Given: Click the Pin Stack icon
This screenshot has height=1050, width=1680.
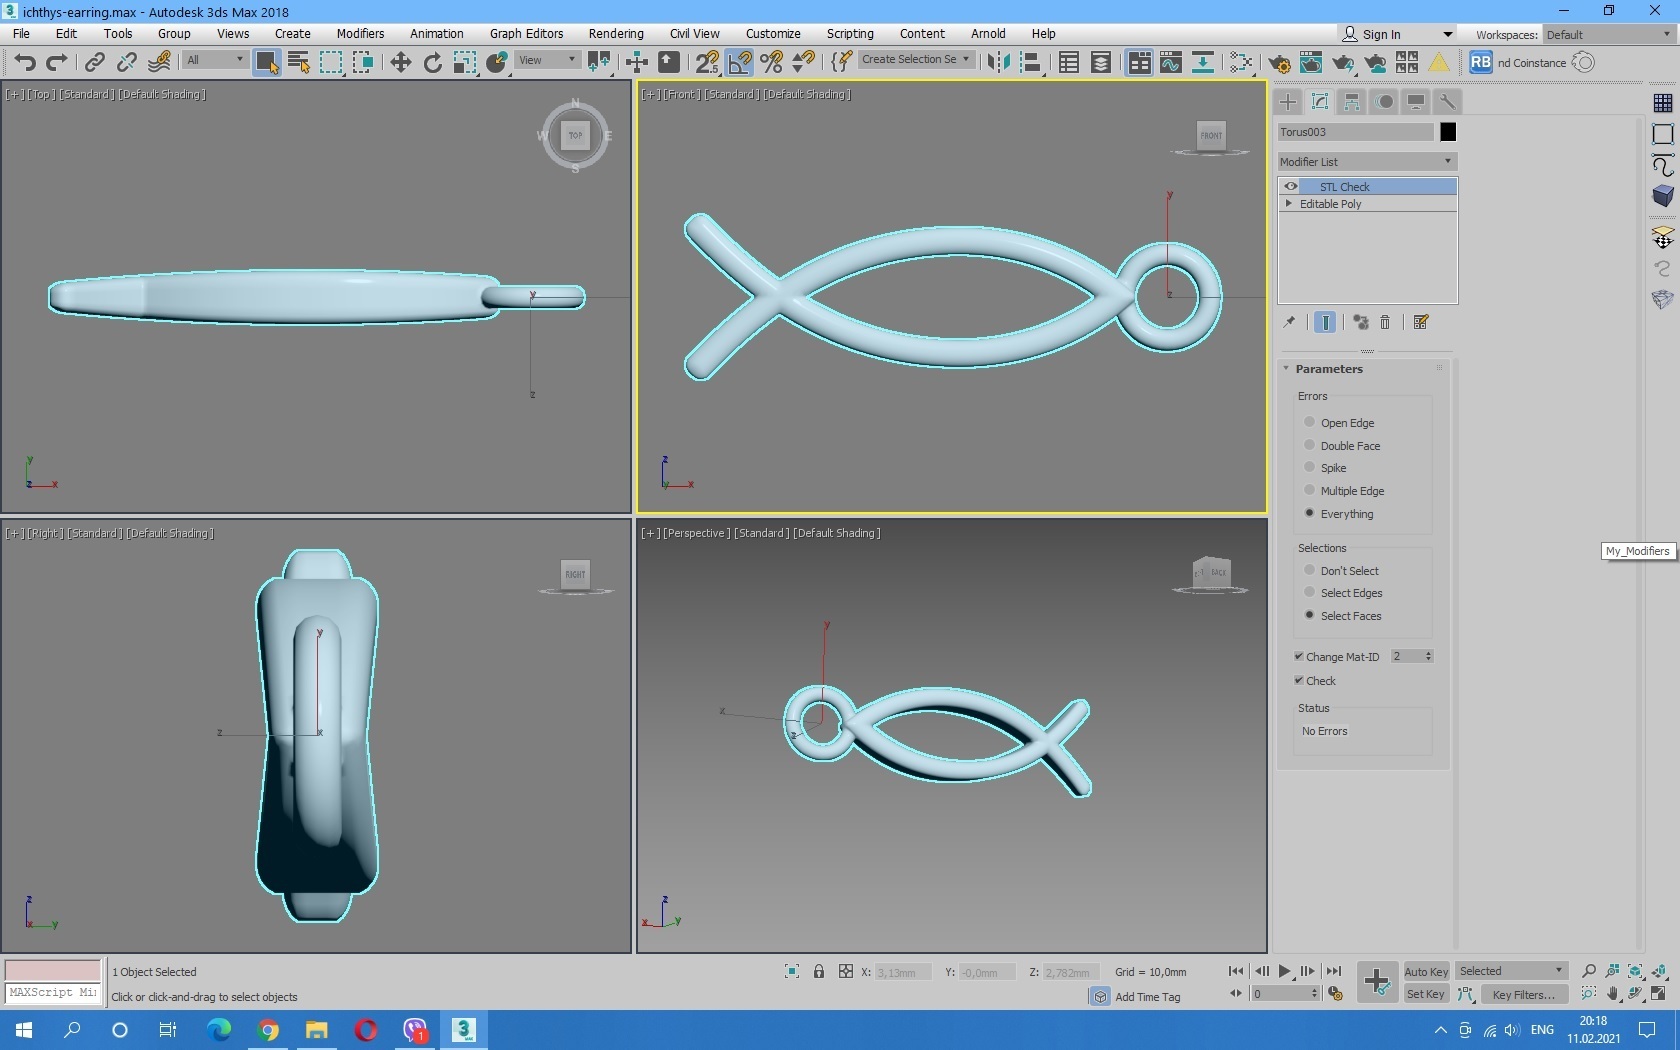Looking at the screenshot, I should tap(1290, 322).
